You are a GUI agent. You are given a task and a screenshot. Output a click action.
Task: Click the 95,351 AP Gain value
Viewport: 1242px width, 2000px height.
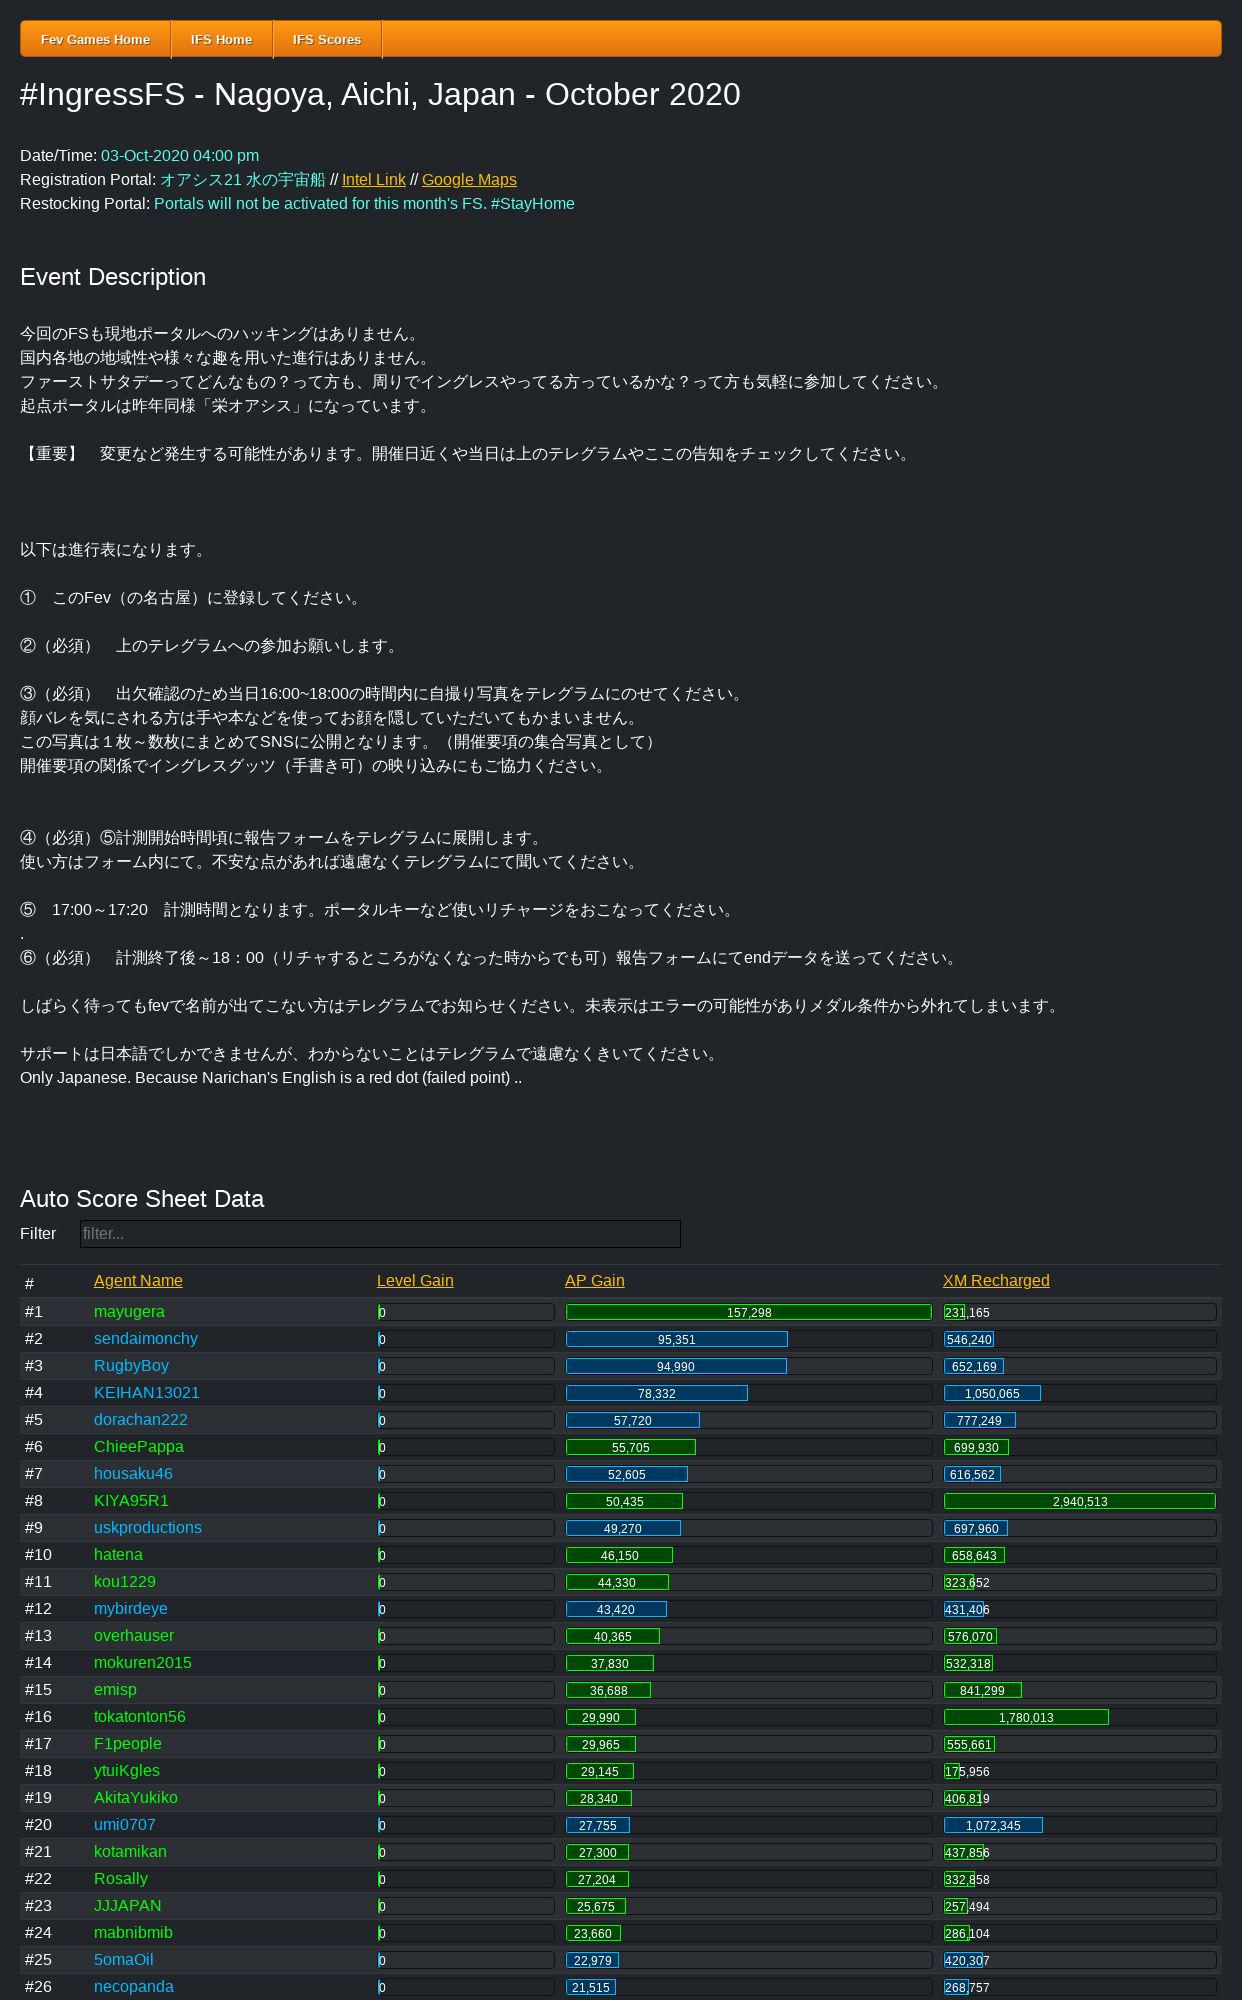point(677,1340)
